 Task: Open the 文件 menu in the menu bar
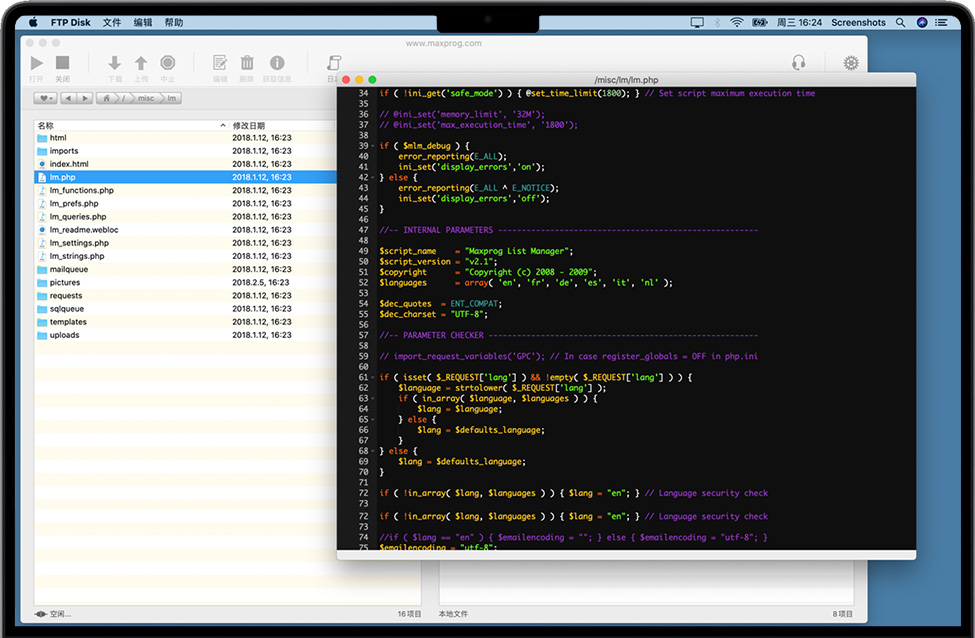click(x=111, y=22)
